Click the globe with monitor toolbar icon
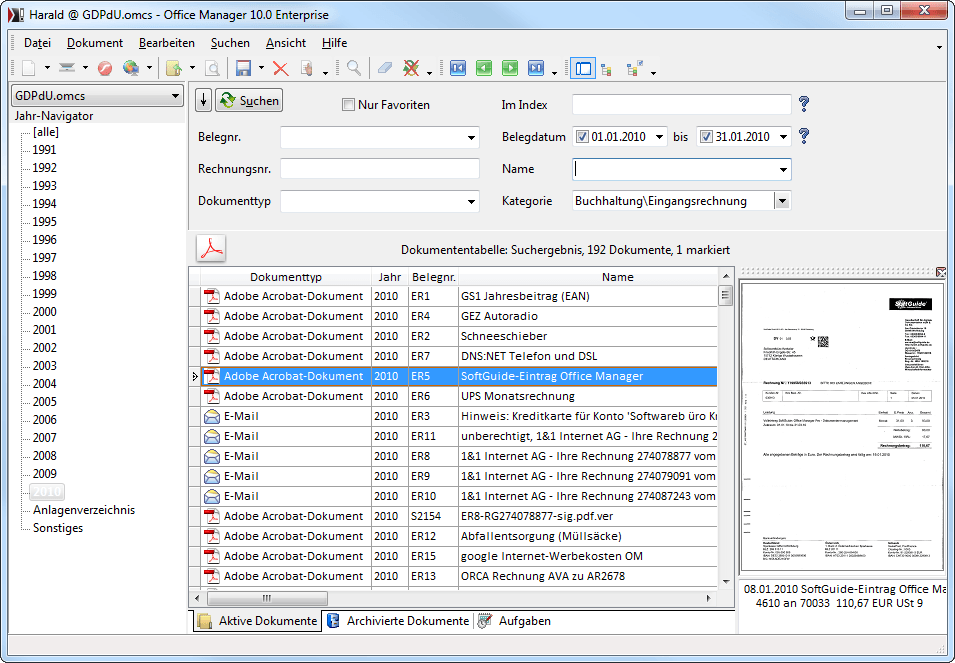955x663 pixels. point(130,68)
